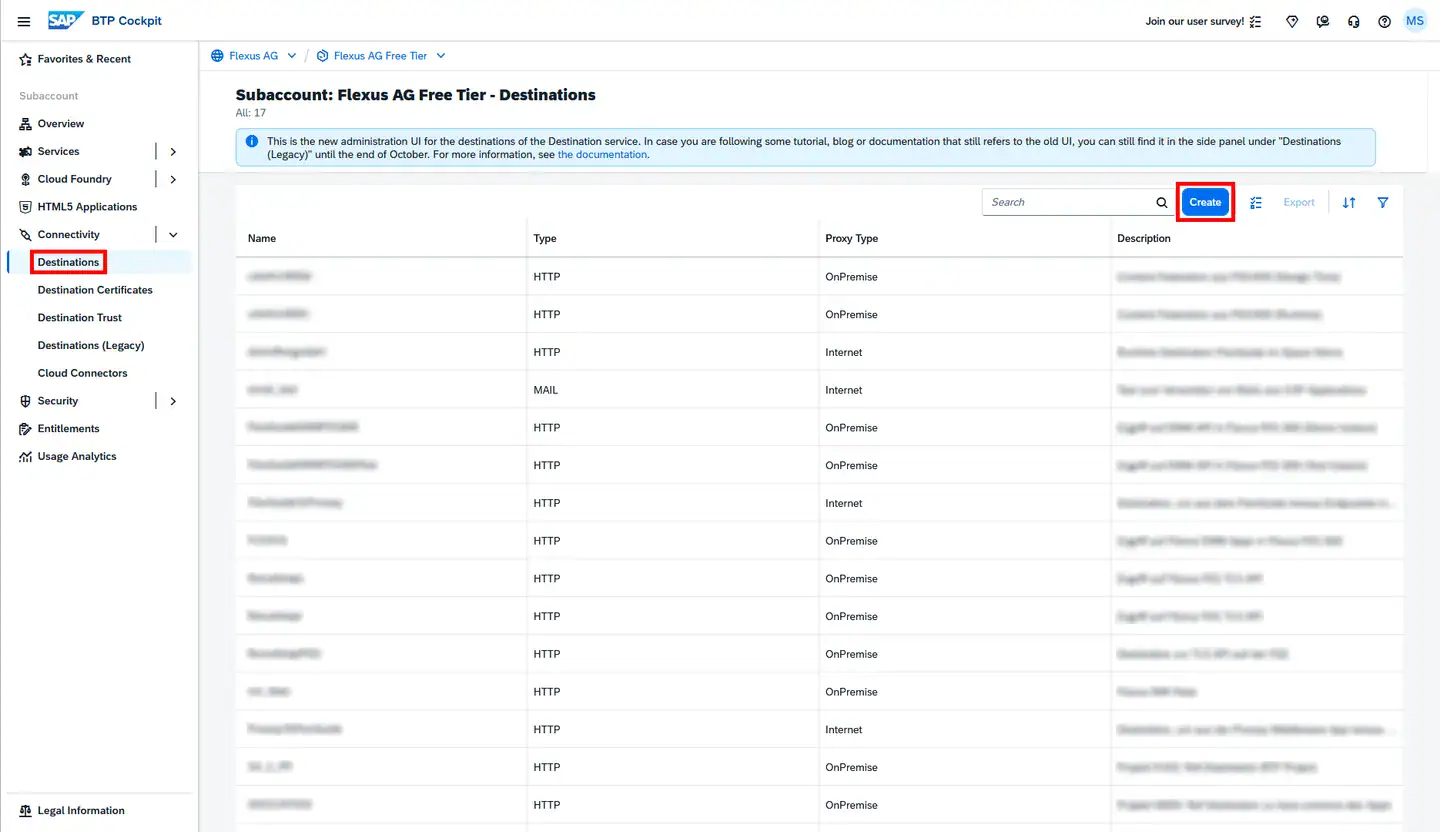The width and height of the screenshot is (1440, 832).
Task: Click the help question mark icon
Action: (1384, 21)
